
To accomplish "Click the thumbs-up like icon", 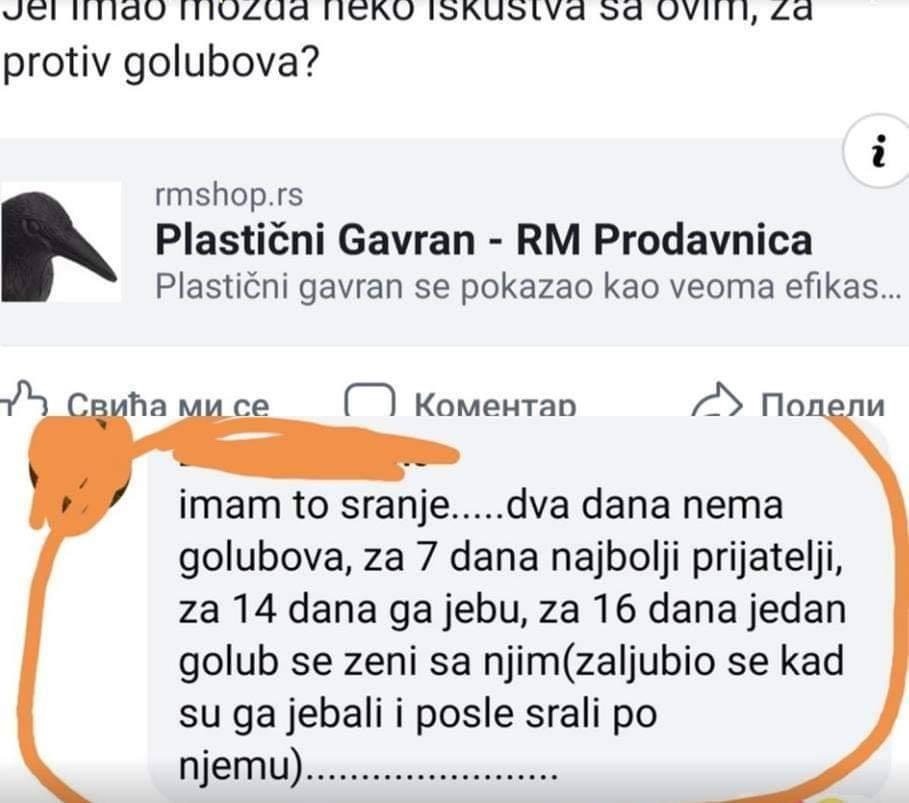I will click(x=24, y=399).
